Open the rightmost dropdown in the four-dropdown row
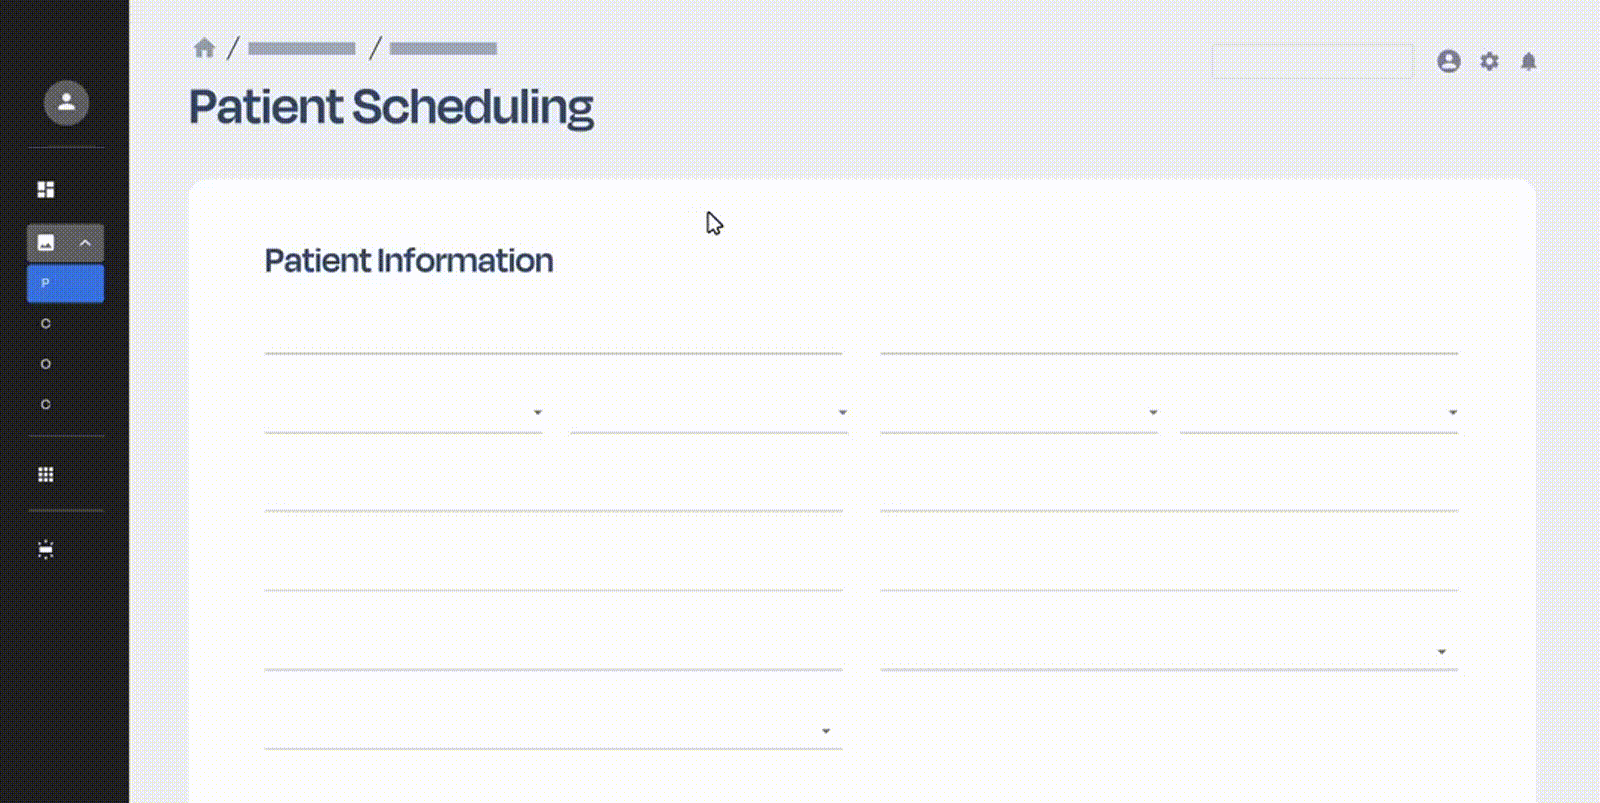This screenshot has height=803, width=1600. pos(1318,413)
